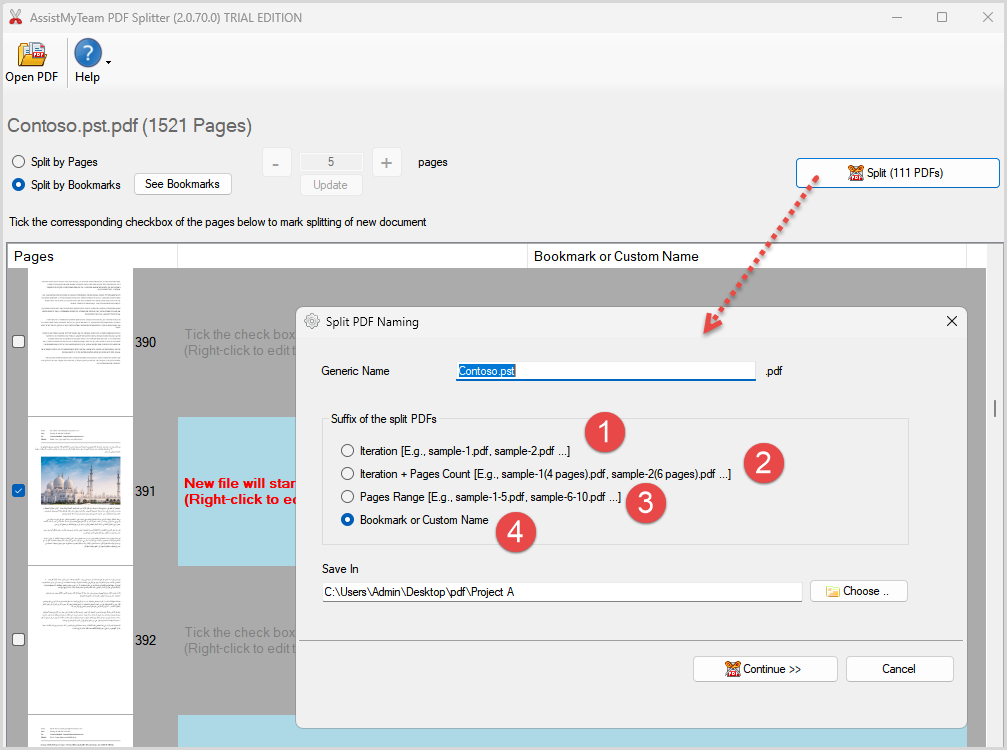Click the Help question mark icon
This screenshot has width=1007, height=750.
[x=87, y=54]
